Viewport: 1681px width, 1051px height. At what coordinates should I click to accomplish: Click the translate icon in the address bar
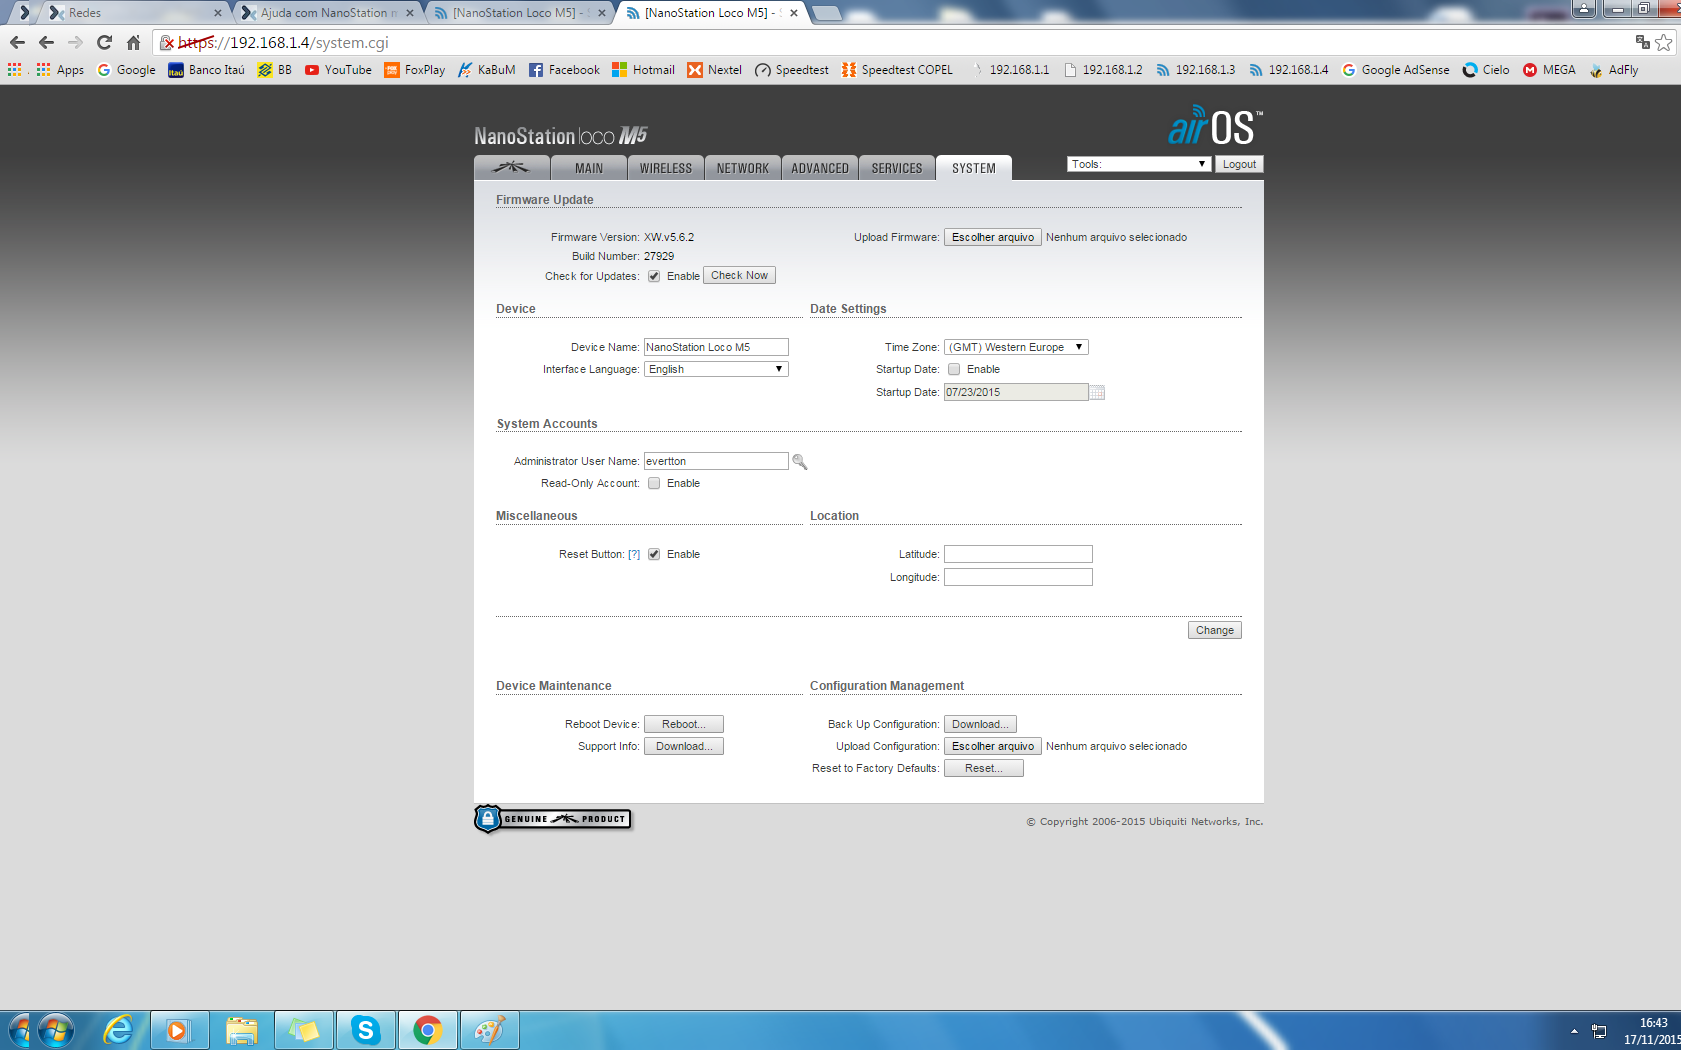pos(1642,42)
